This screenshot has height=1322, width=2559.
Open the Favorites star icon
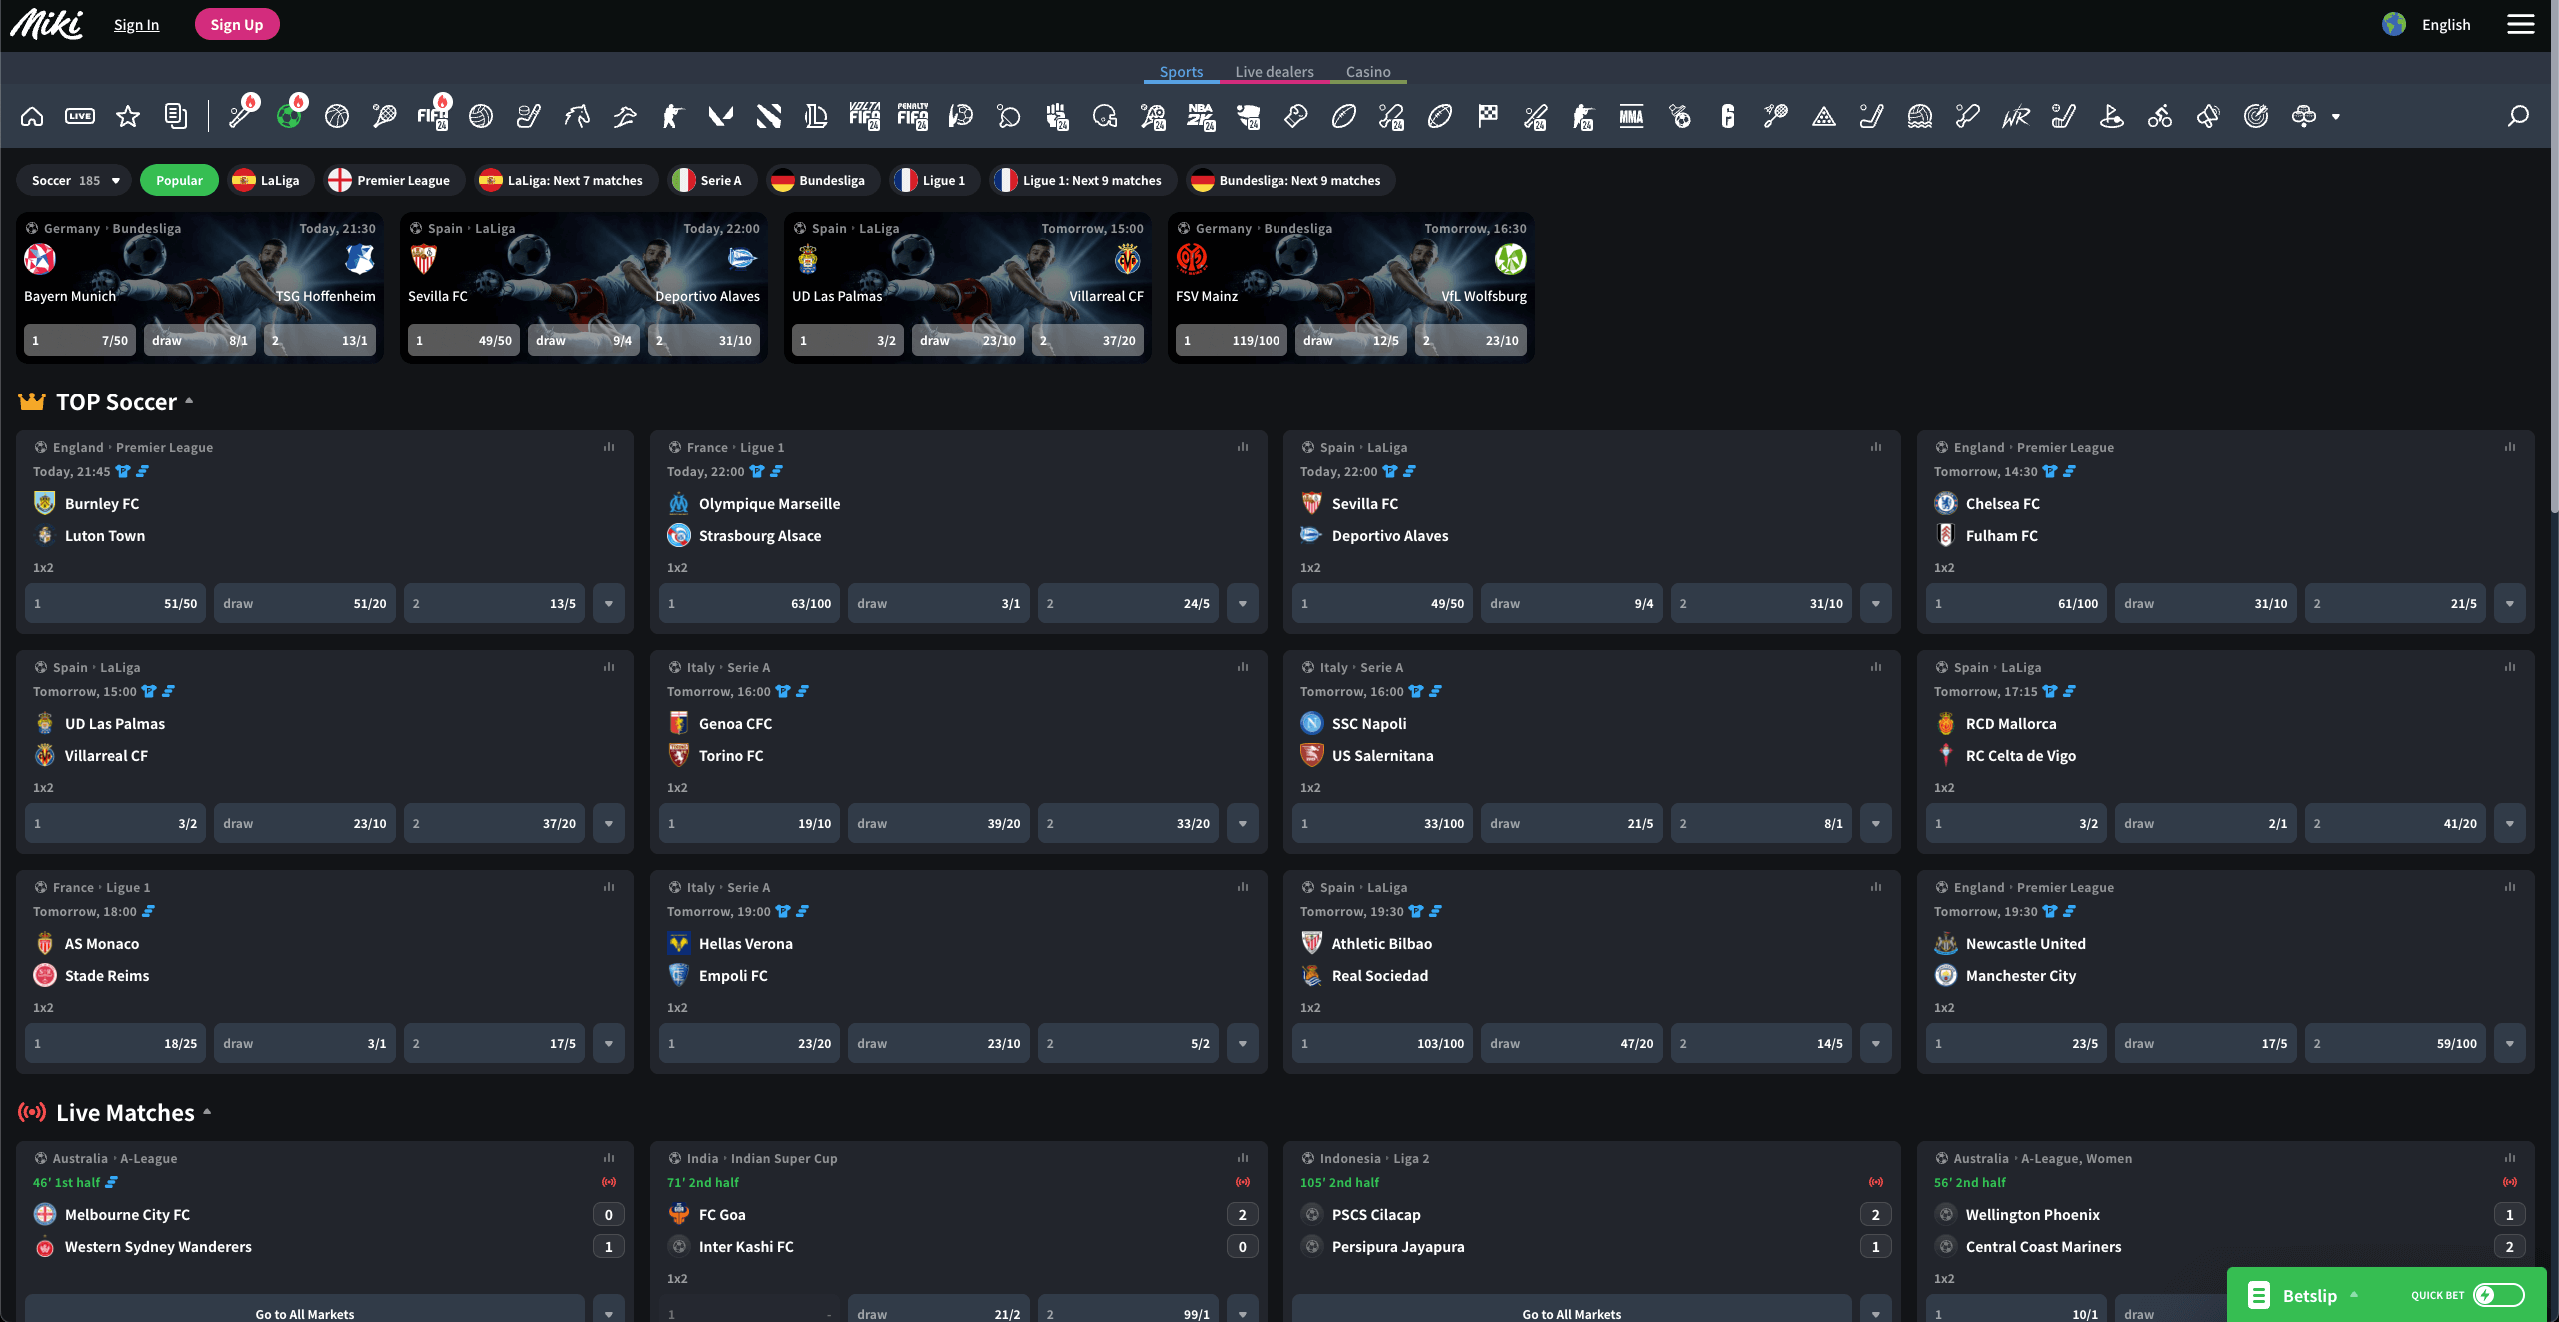coord(128,117)
